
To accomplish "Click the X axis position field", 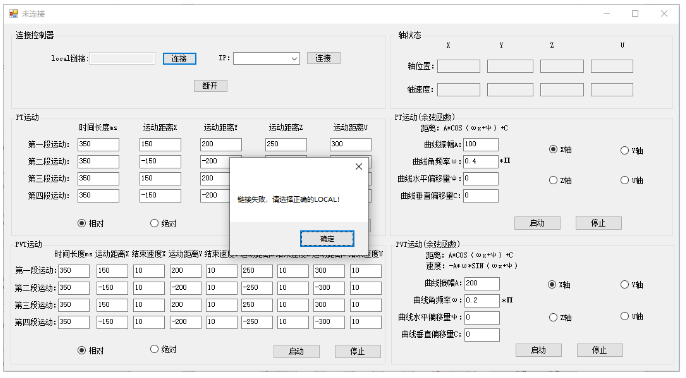I will click(x=458, y=66).
